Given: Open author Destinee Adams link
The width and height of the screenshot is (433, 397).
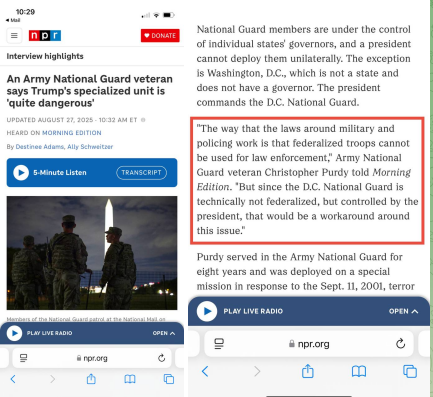Looking at the screenshot, I should click(x=40, y=147).
